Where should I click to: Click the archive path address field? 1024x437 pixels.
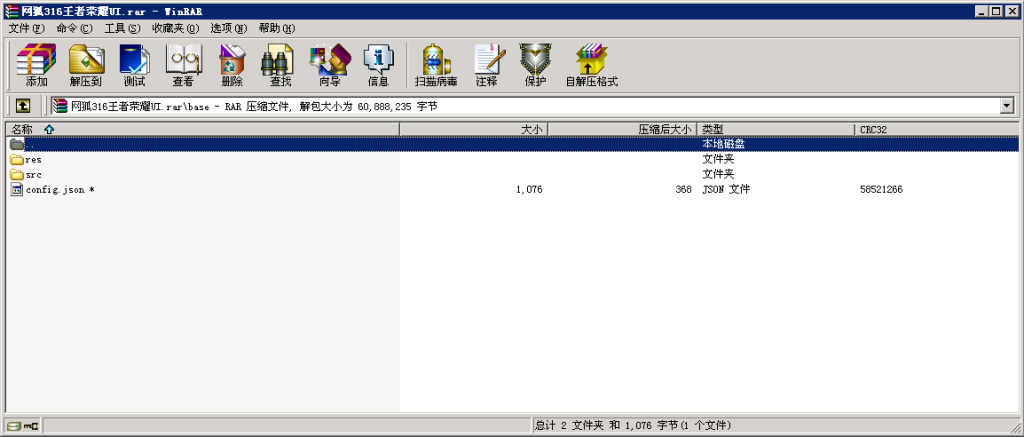point(526,105)
